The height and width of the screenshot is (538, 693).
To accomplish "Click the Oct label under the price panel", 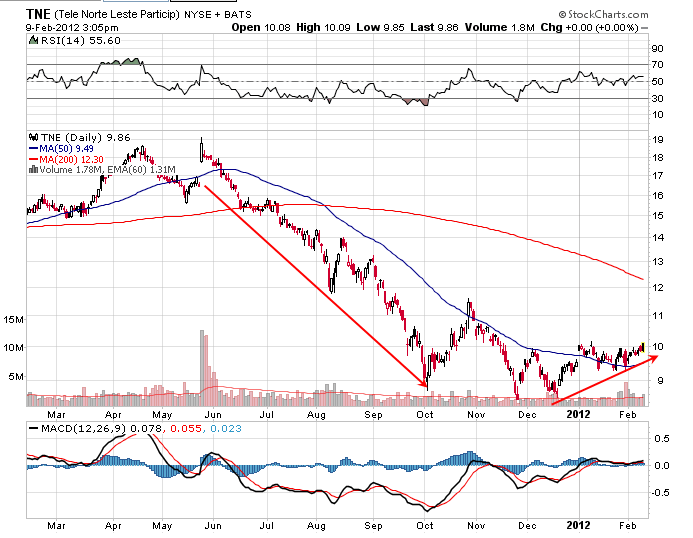I will tap(425, 415).
